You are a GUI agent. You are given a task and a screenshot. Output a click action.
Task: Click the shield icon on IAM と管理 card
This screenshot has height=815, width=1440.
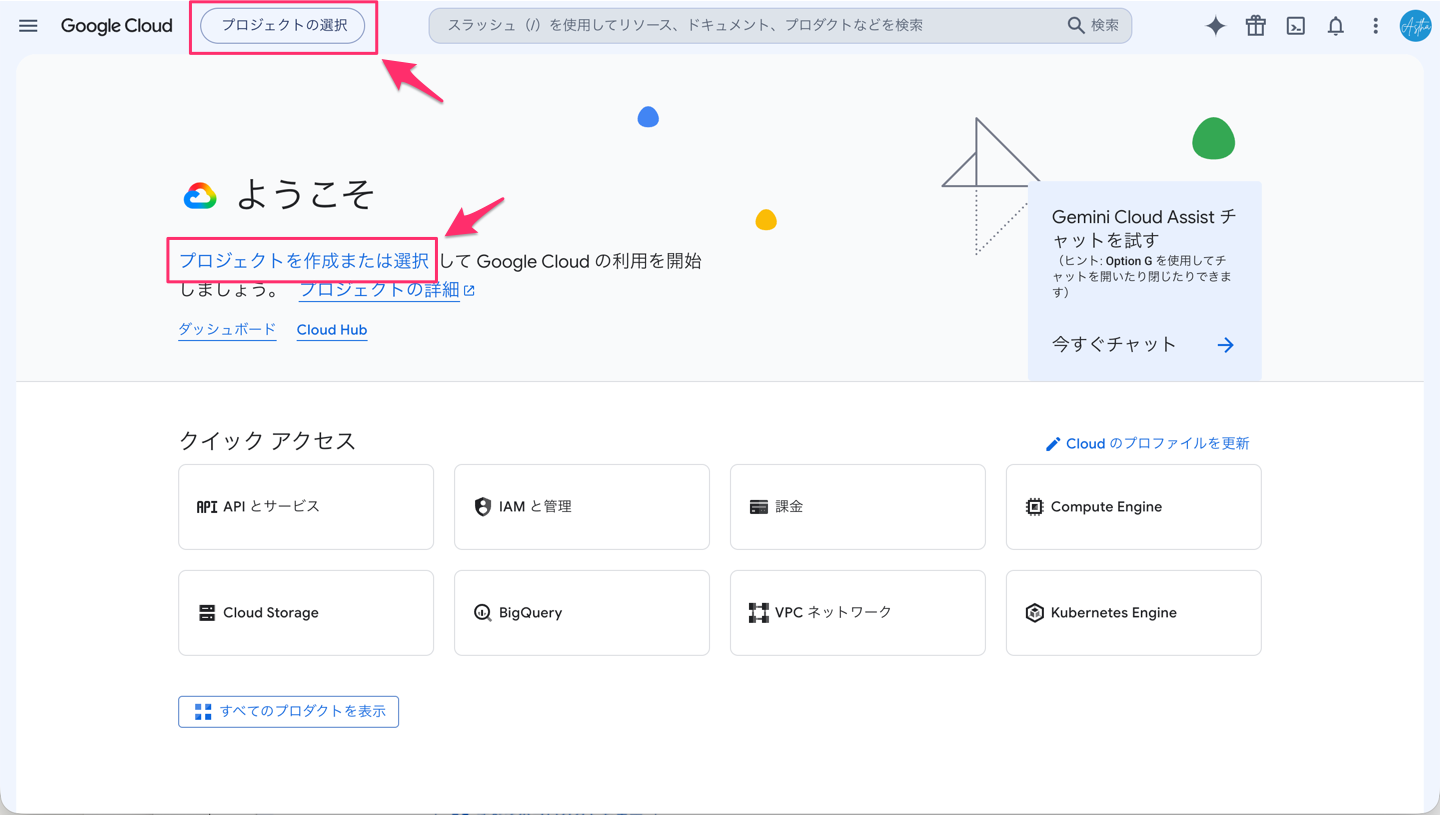(482, 507)
